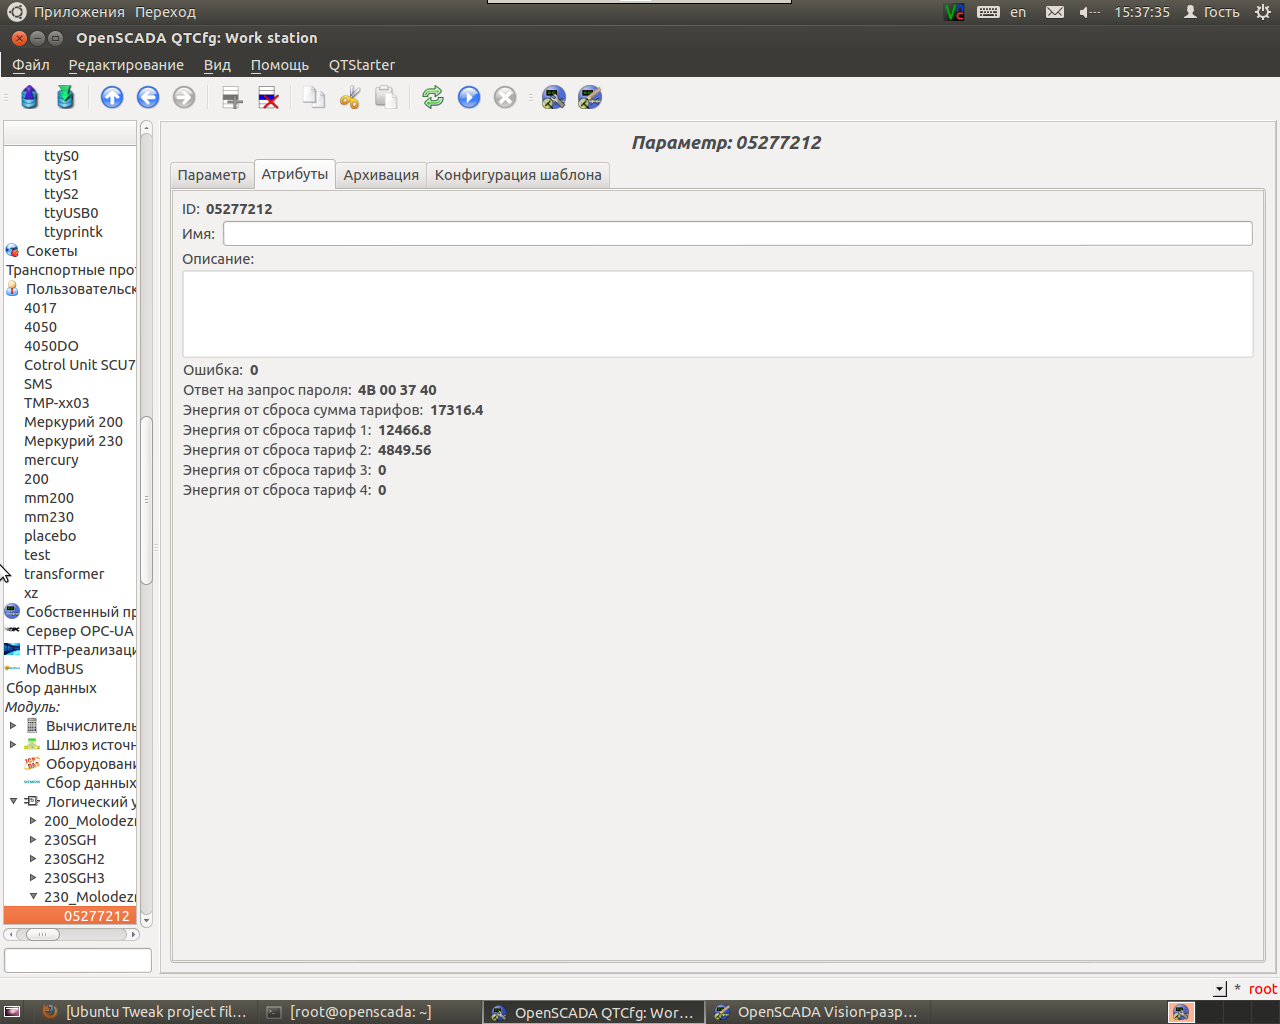Open the second OpenSCADA module icon with key
1280x1024 pixels.
pos(590,97)
